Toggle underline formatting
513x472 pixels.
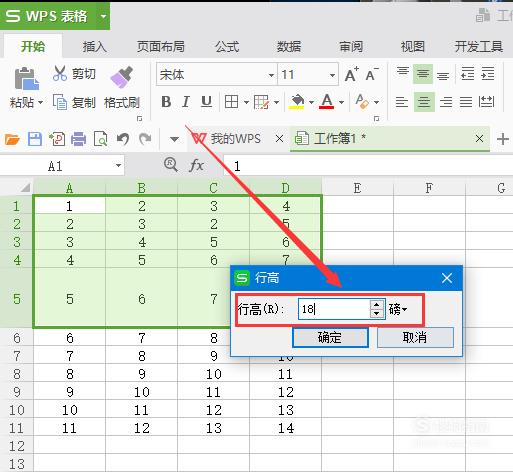pyautogui.click(x=206, y=102)
